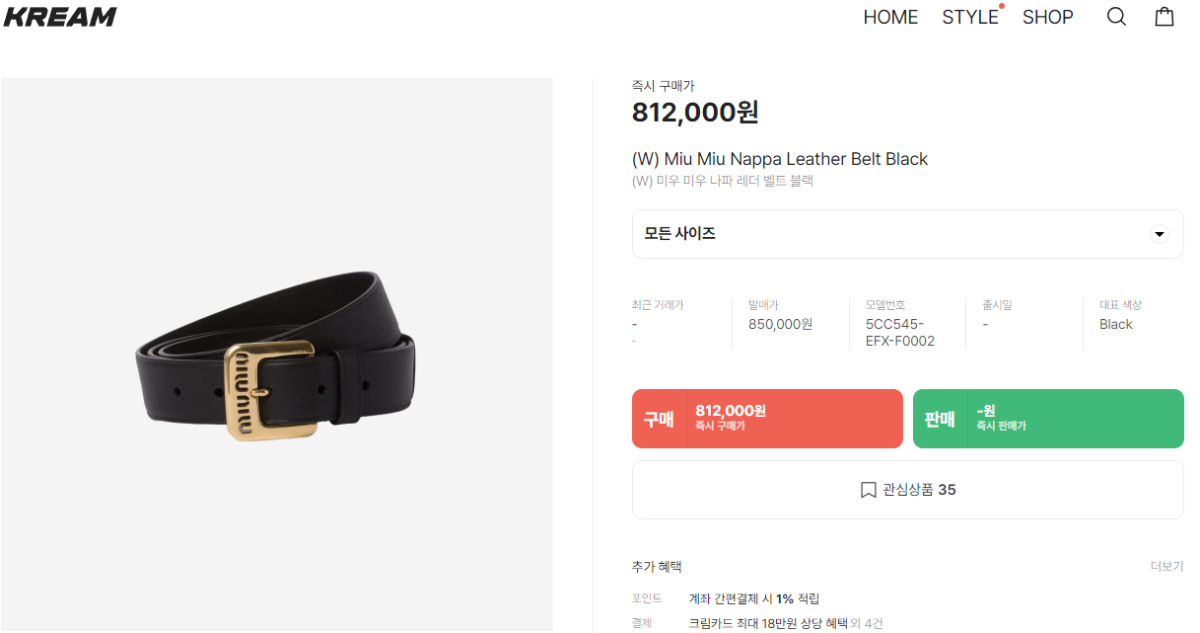Click the dropdown arrow in 모든 사이즈
1200x633 pixels.
(1159, 234)
